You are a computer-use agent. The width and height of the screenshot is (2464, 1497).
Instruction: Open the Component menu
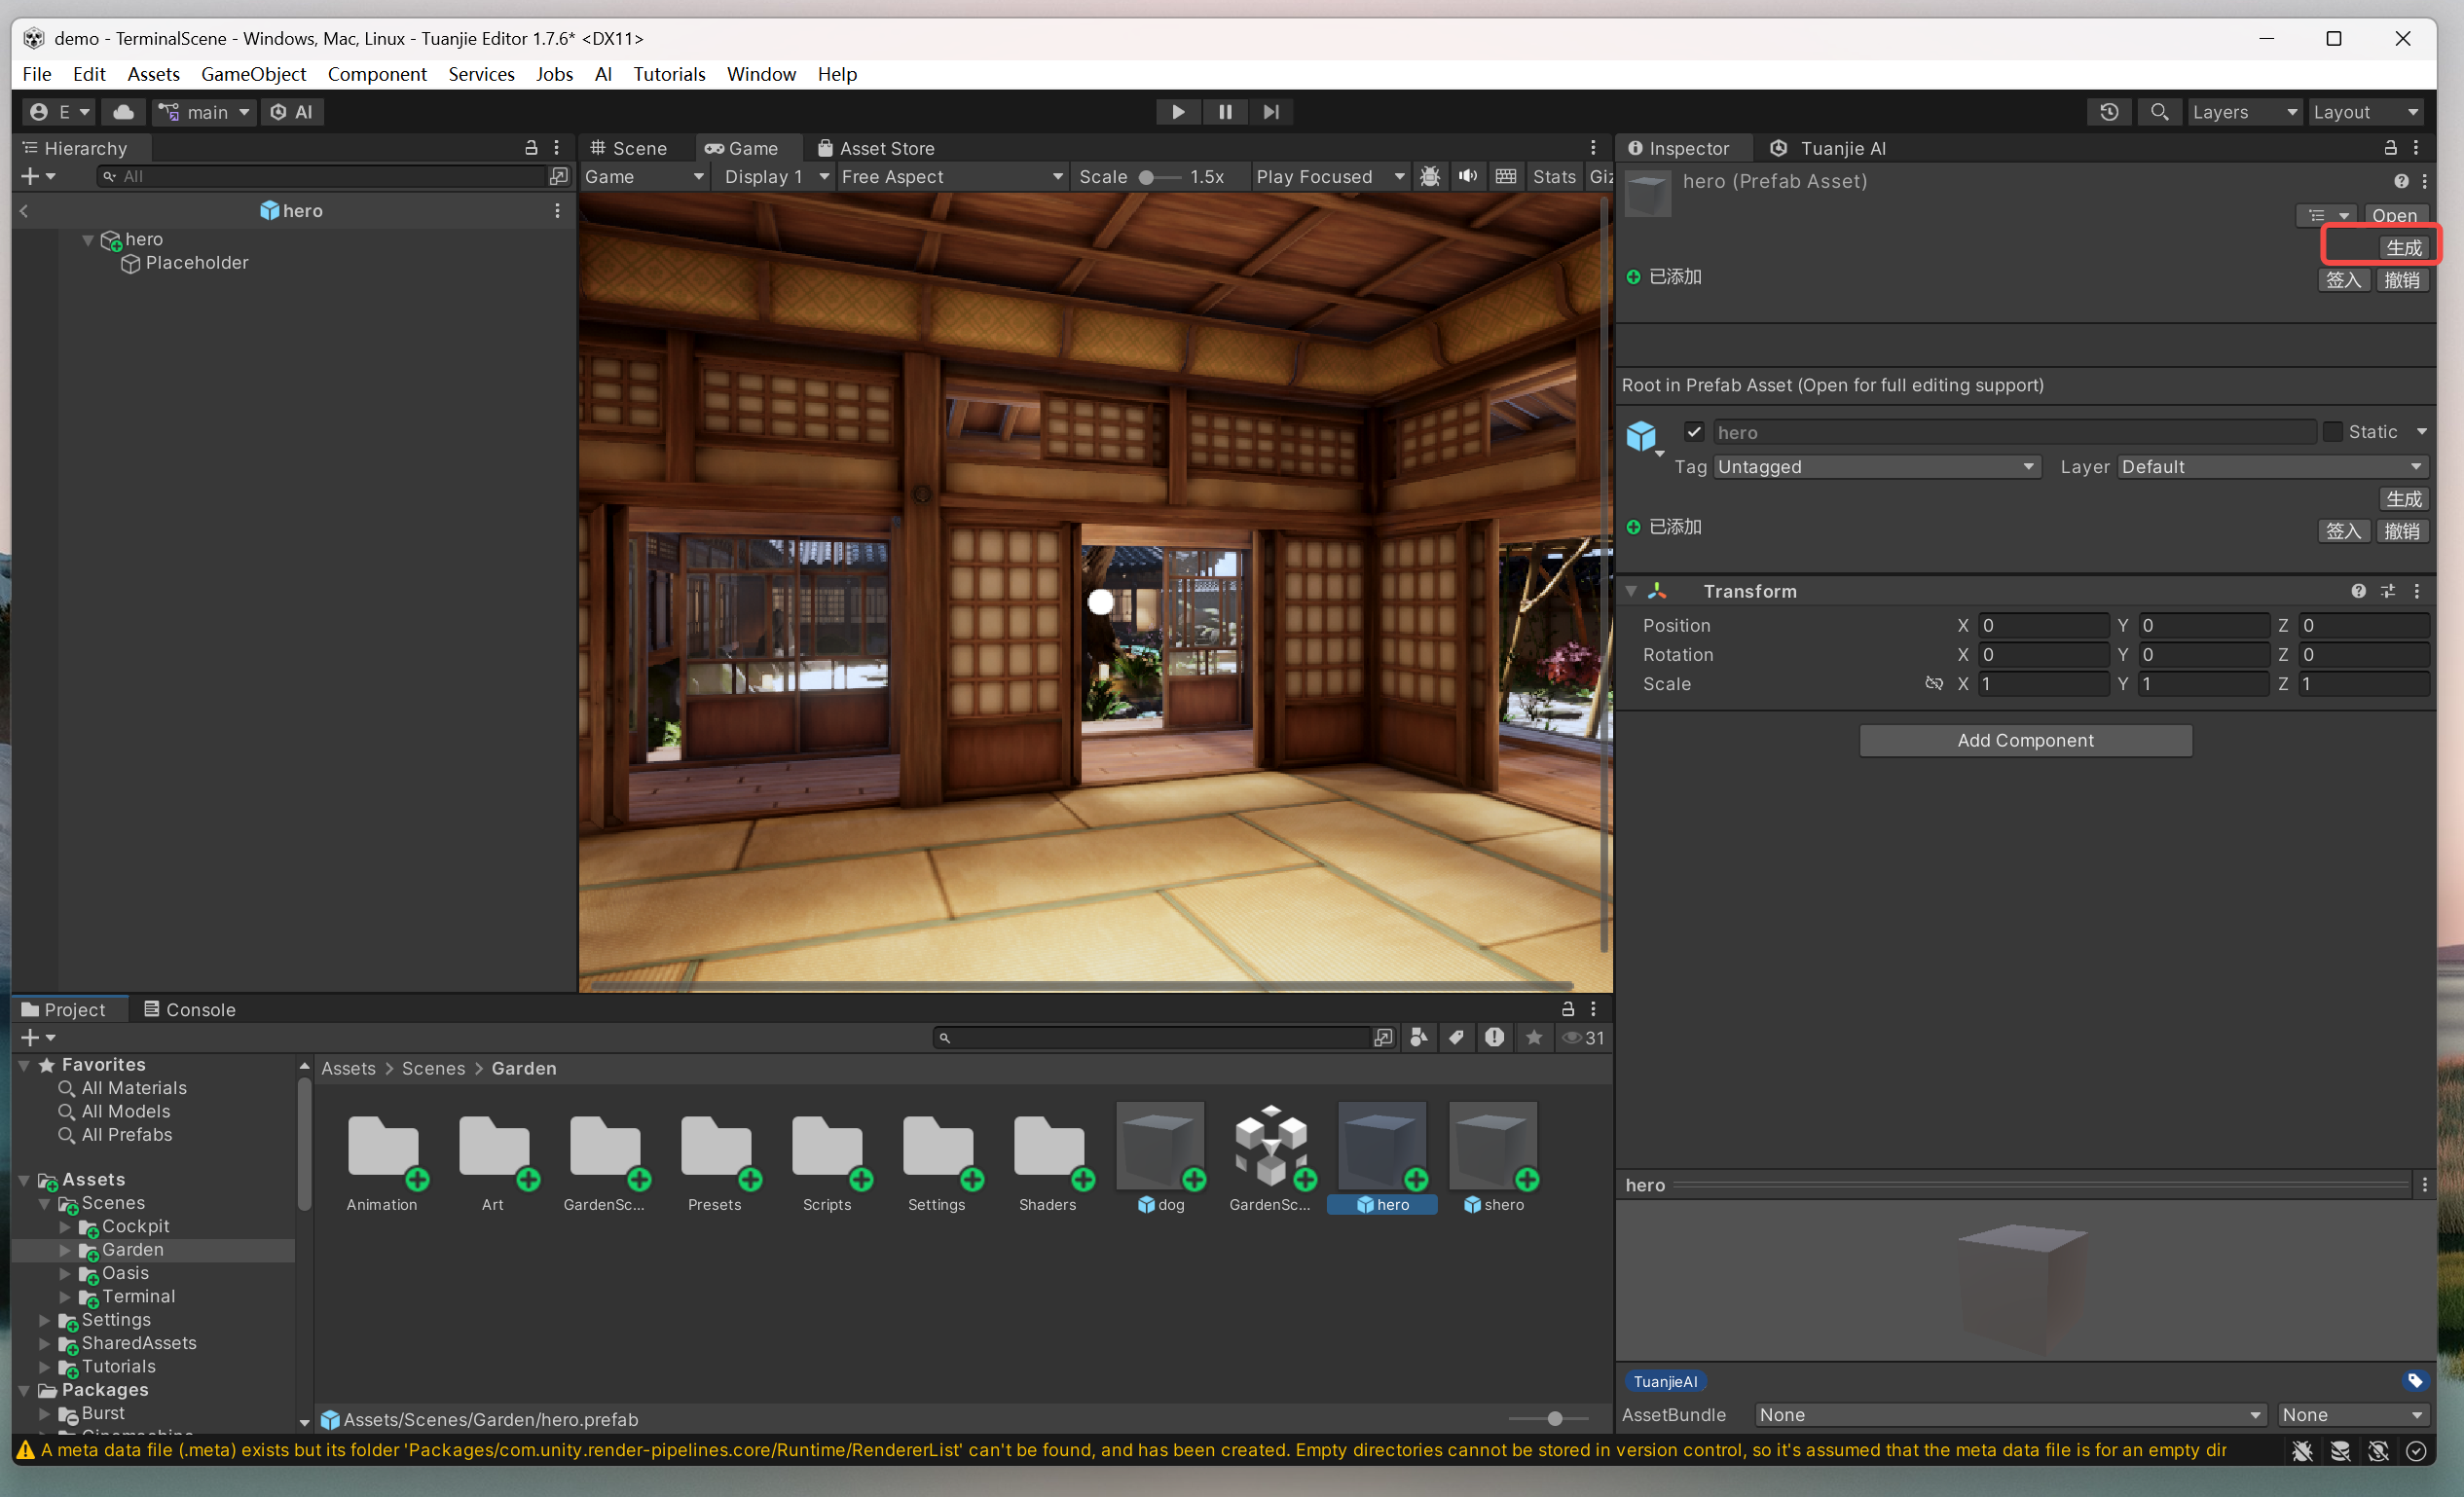pos(377,74)
